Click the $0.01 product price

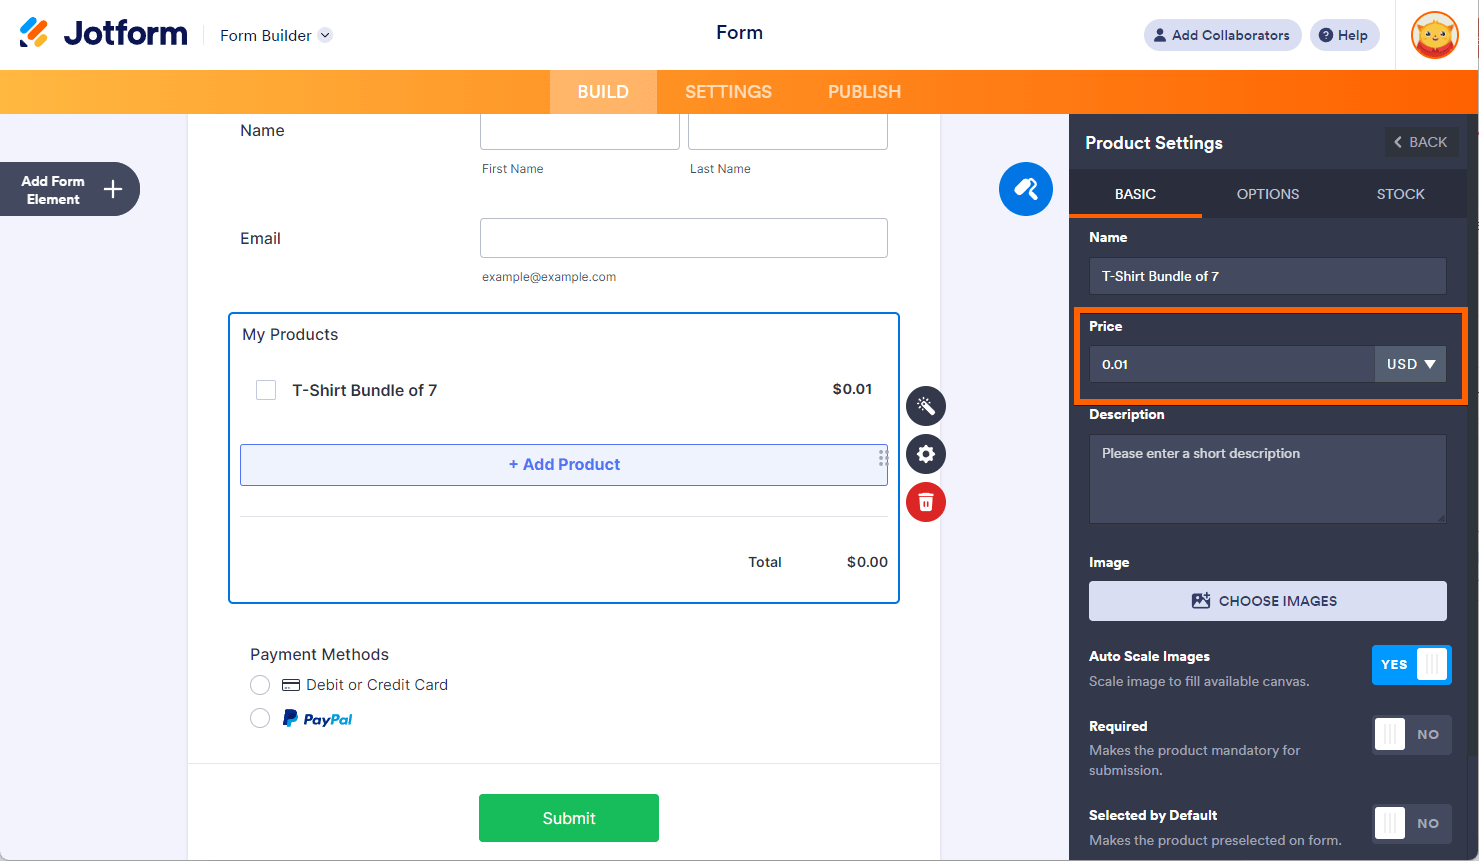click(852, 389)
